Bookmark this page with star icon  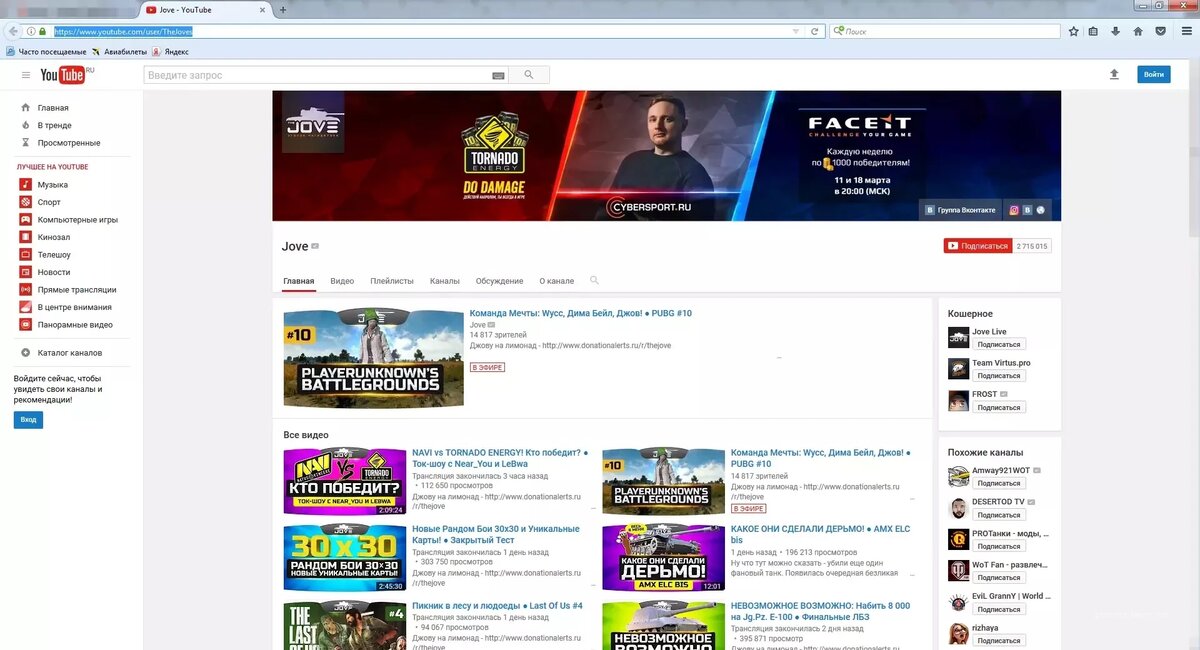pyautogui.click(x=1074, y=31)
